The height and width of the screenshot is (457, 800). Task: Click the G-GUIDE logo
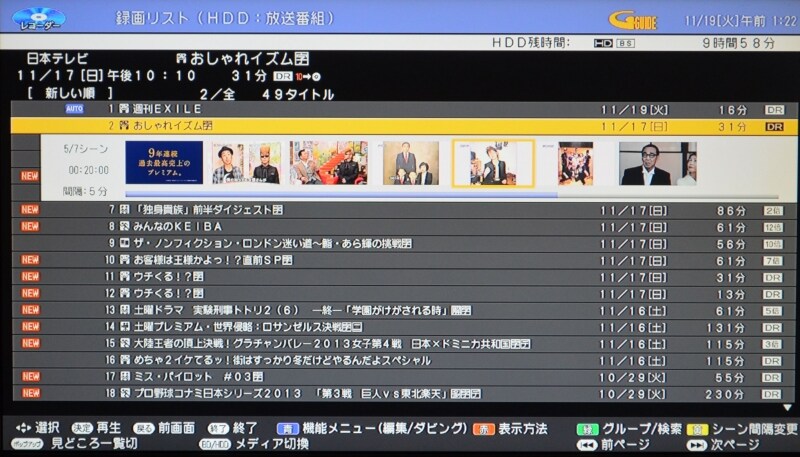633,21
